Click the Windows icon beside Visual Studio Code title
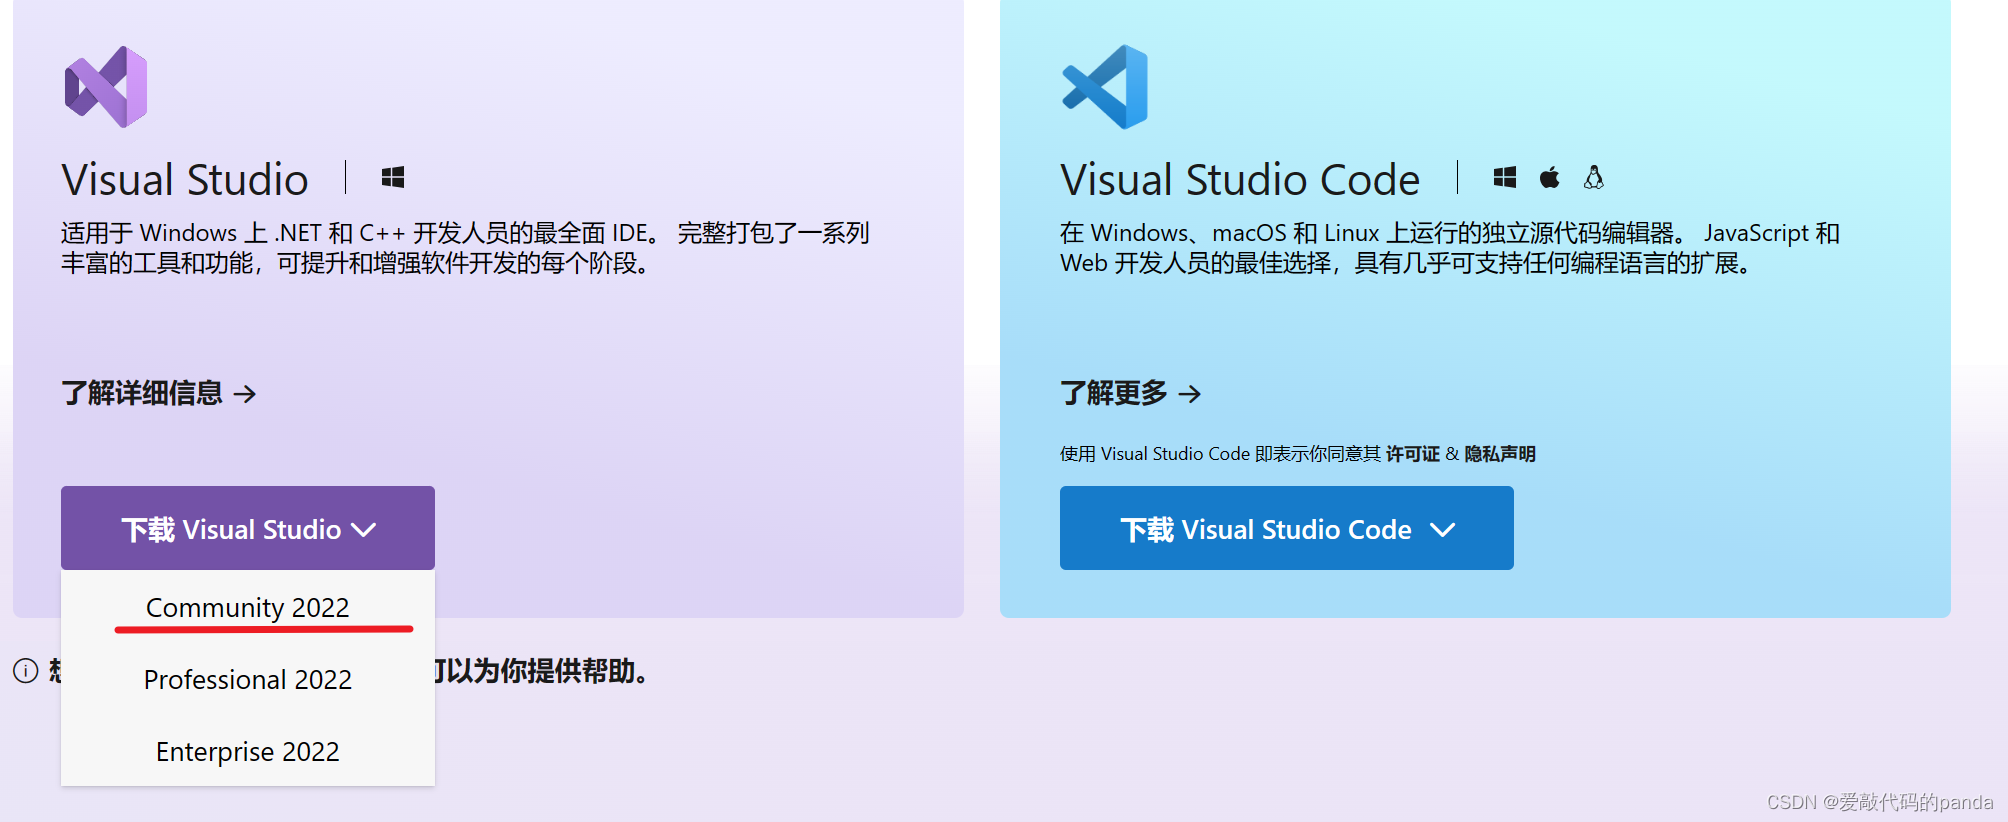 coord(1504,178)
